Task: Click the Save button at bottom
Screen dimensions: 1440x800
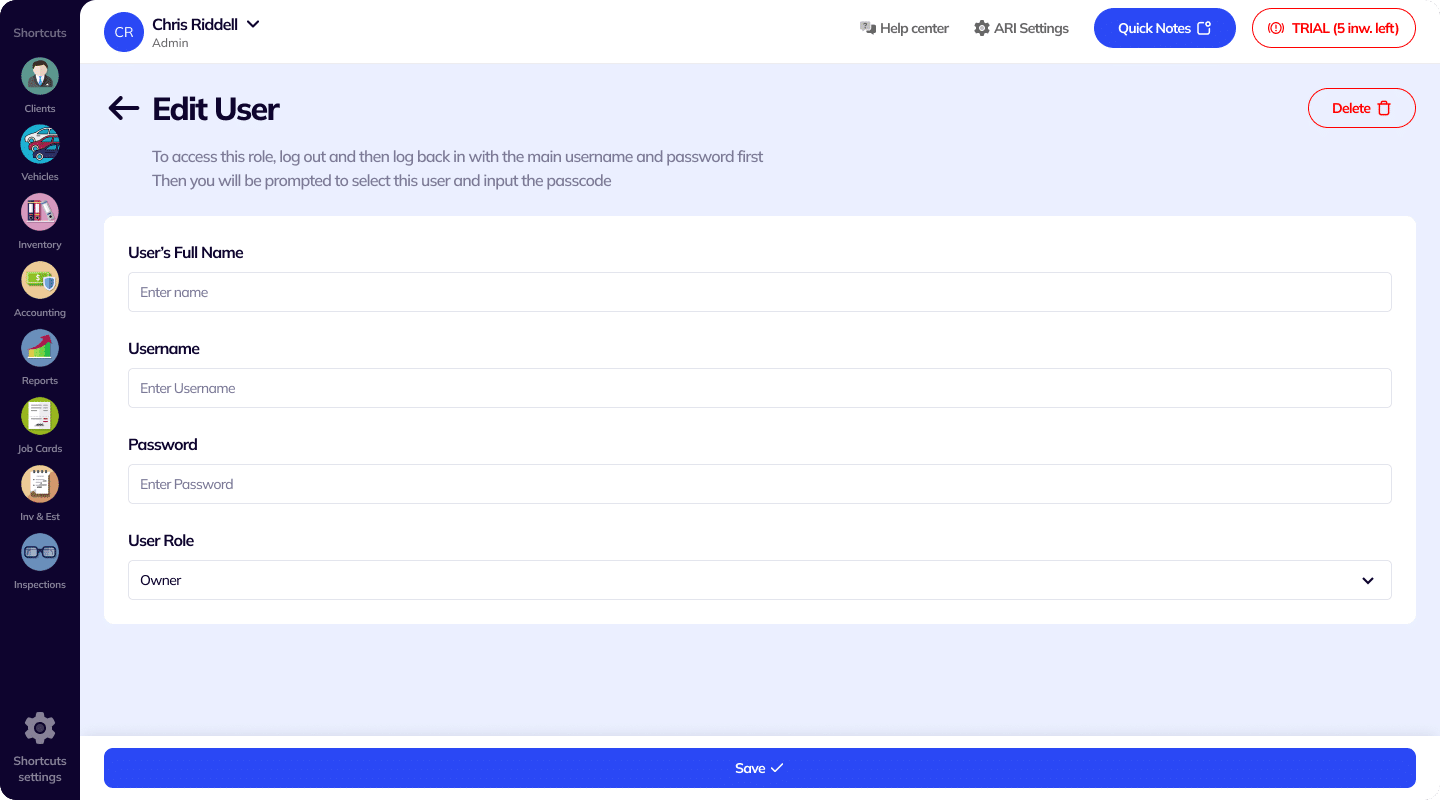Action: click(759, 768)
